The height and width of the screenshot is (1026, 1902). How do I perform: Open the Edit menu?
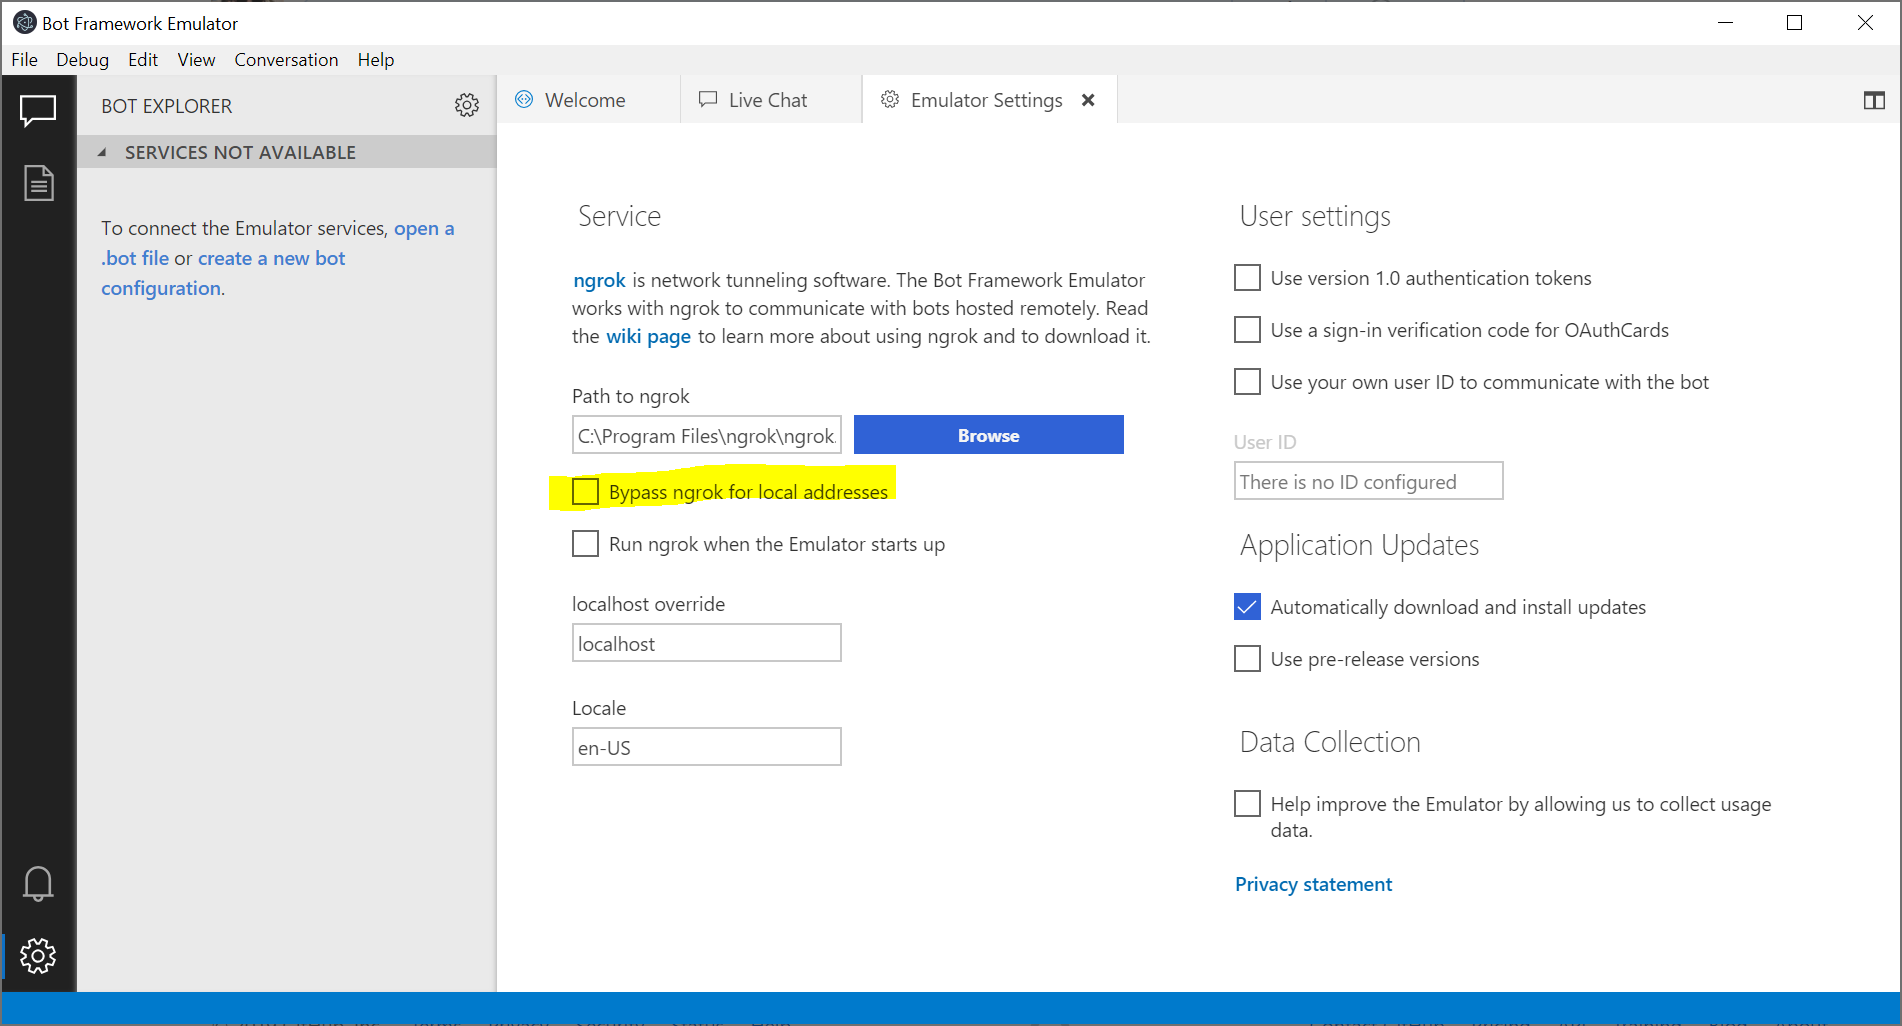(x=143, y=60)
